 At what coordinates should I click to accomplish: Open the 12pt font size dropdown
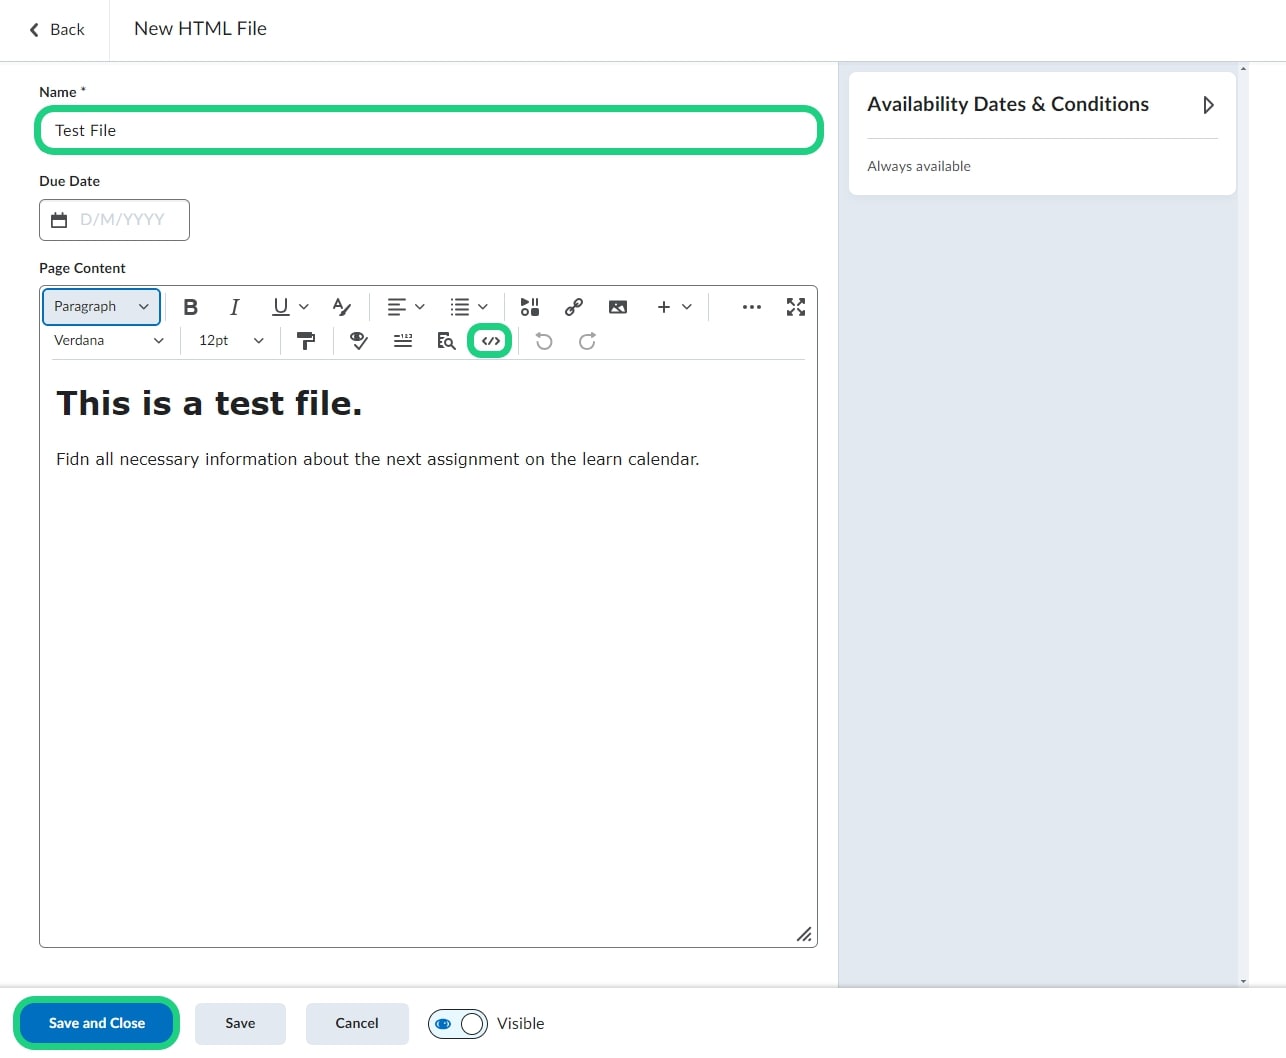point(231,341)
